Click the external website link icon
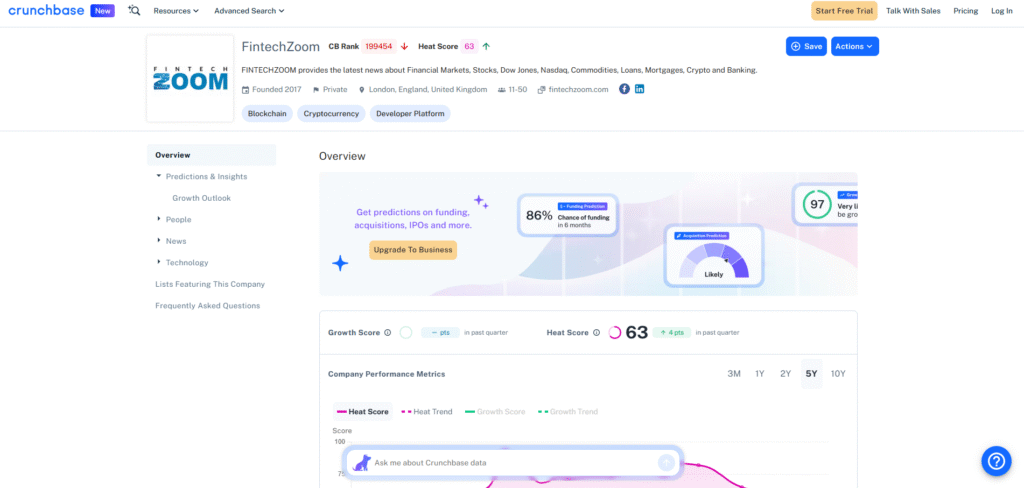This screenshot has width=1024, height=488. pos(541,89)
